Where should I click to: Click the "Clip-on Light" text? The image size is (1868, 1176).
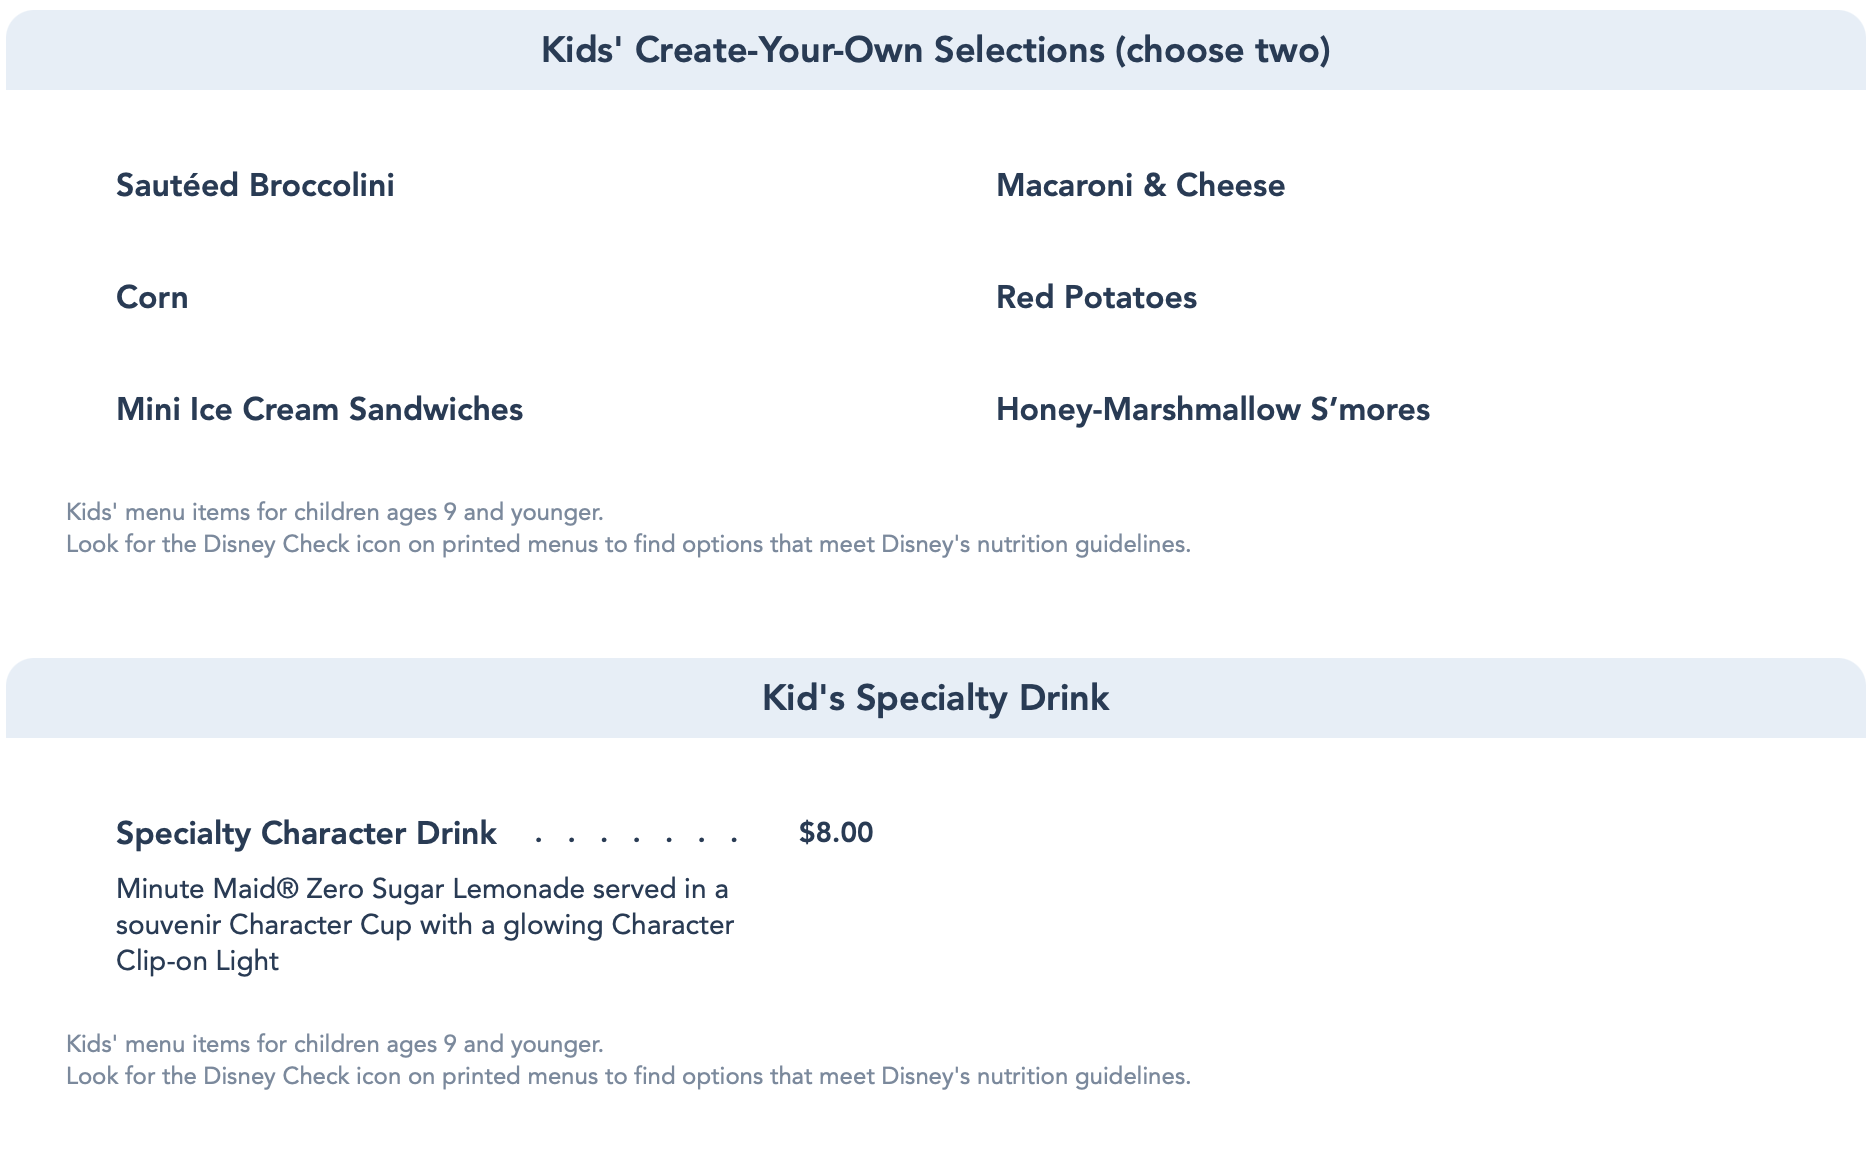pyautogui.click(x=197, y=961)
